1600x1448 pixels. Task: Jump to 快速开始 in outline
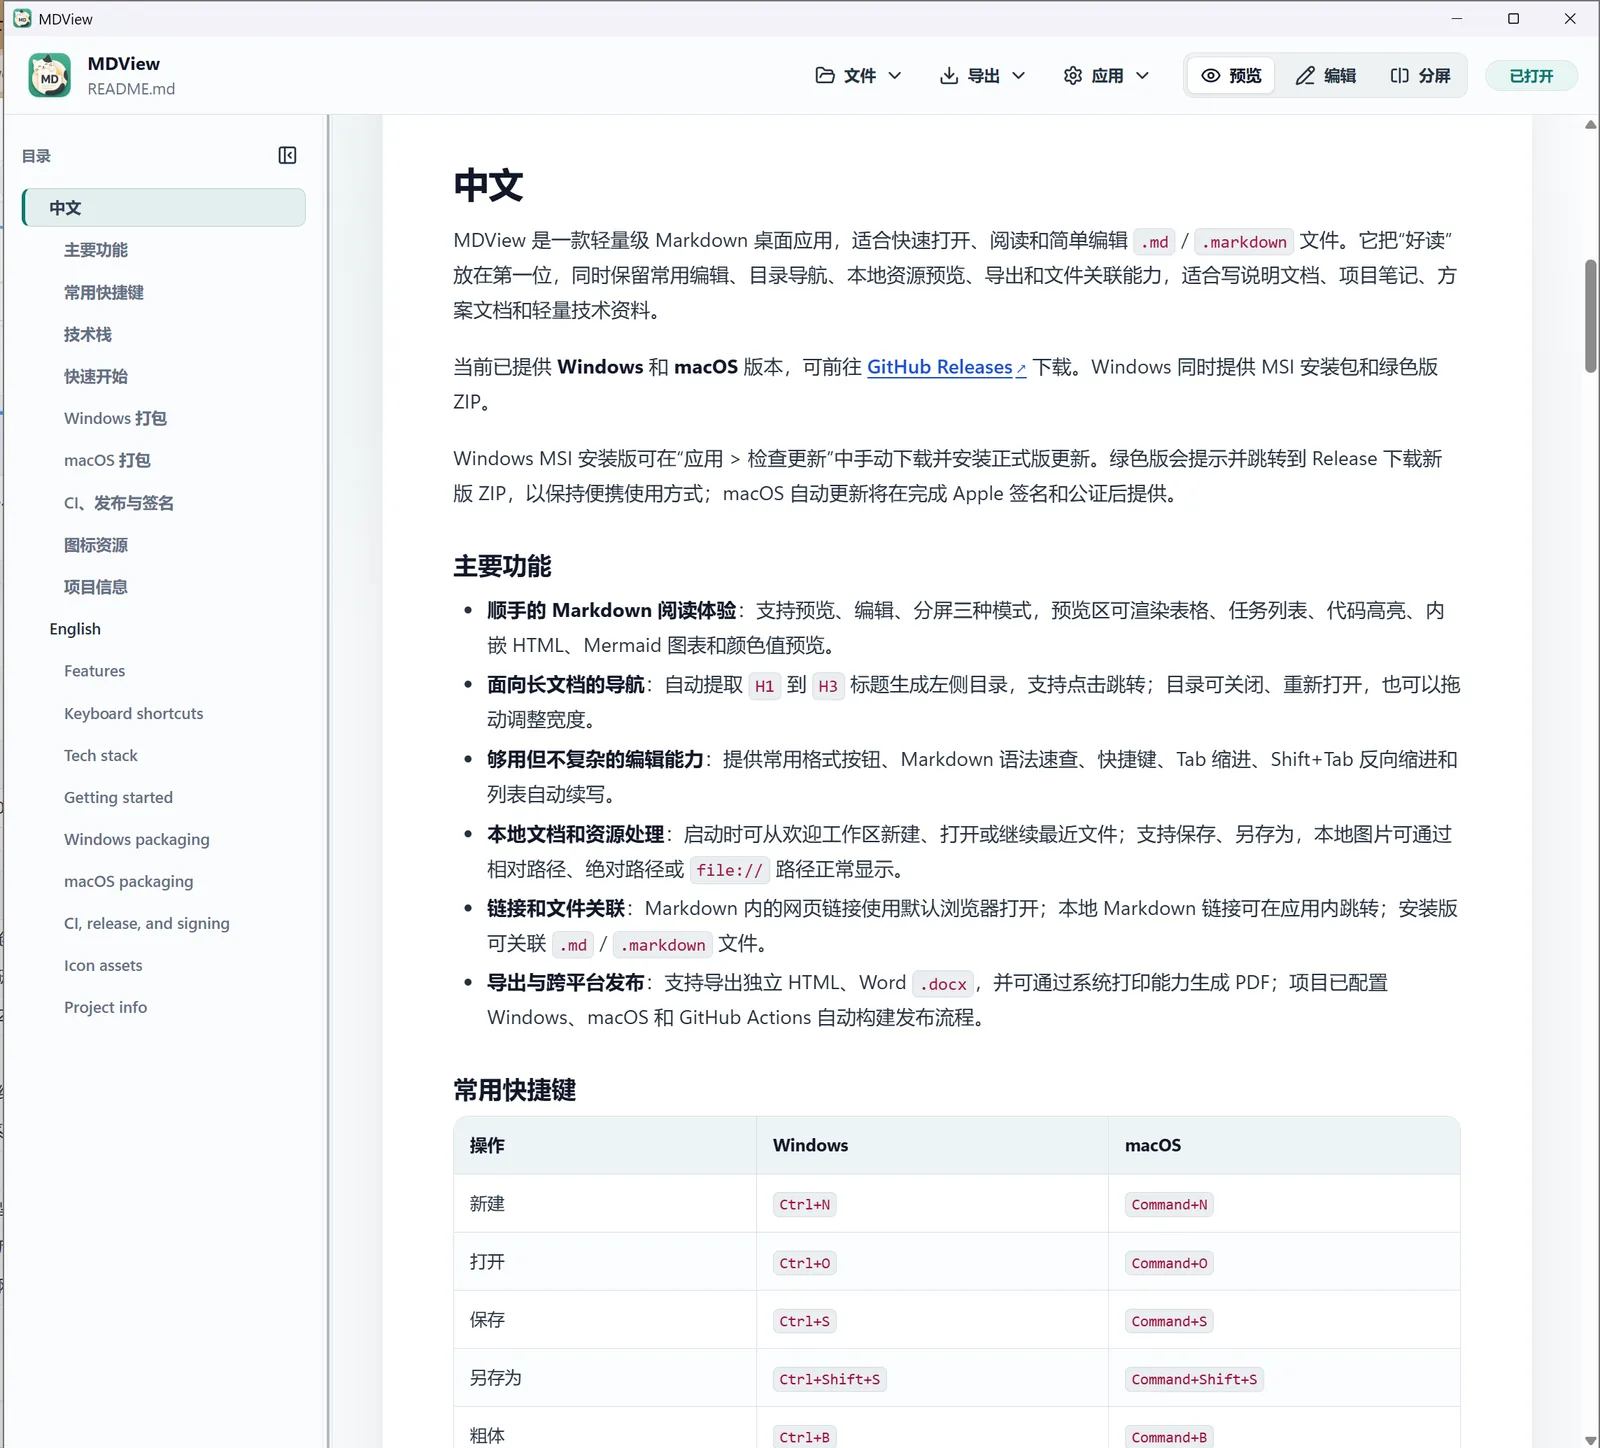click(x=96, y=376)
